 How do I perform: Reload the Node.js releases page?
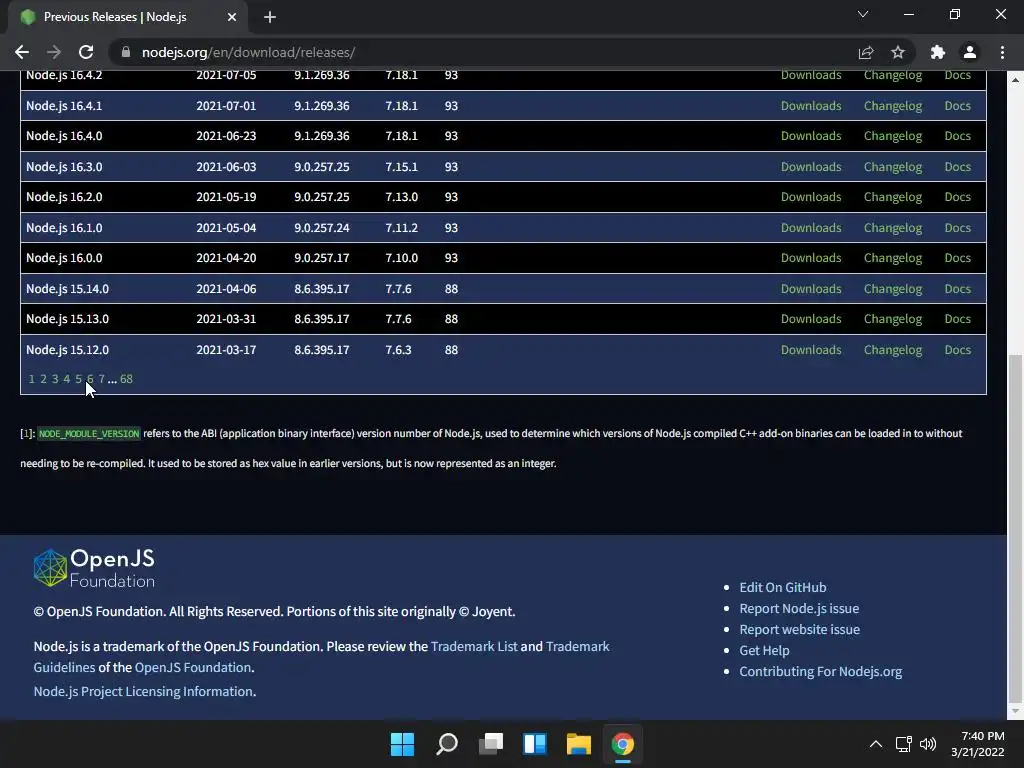(86, 52)
